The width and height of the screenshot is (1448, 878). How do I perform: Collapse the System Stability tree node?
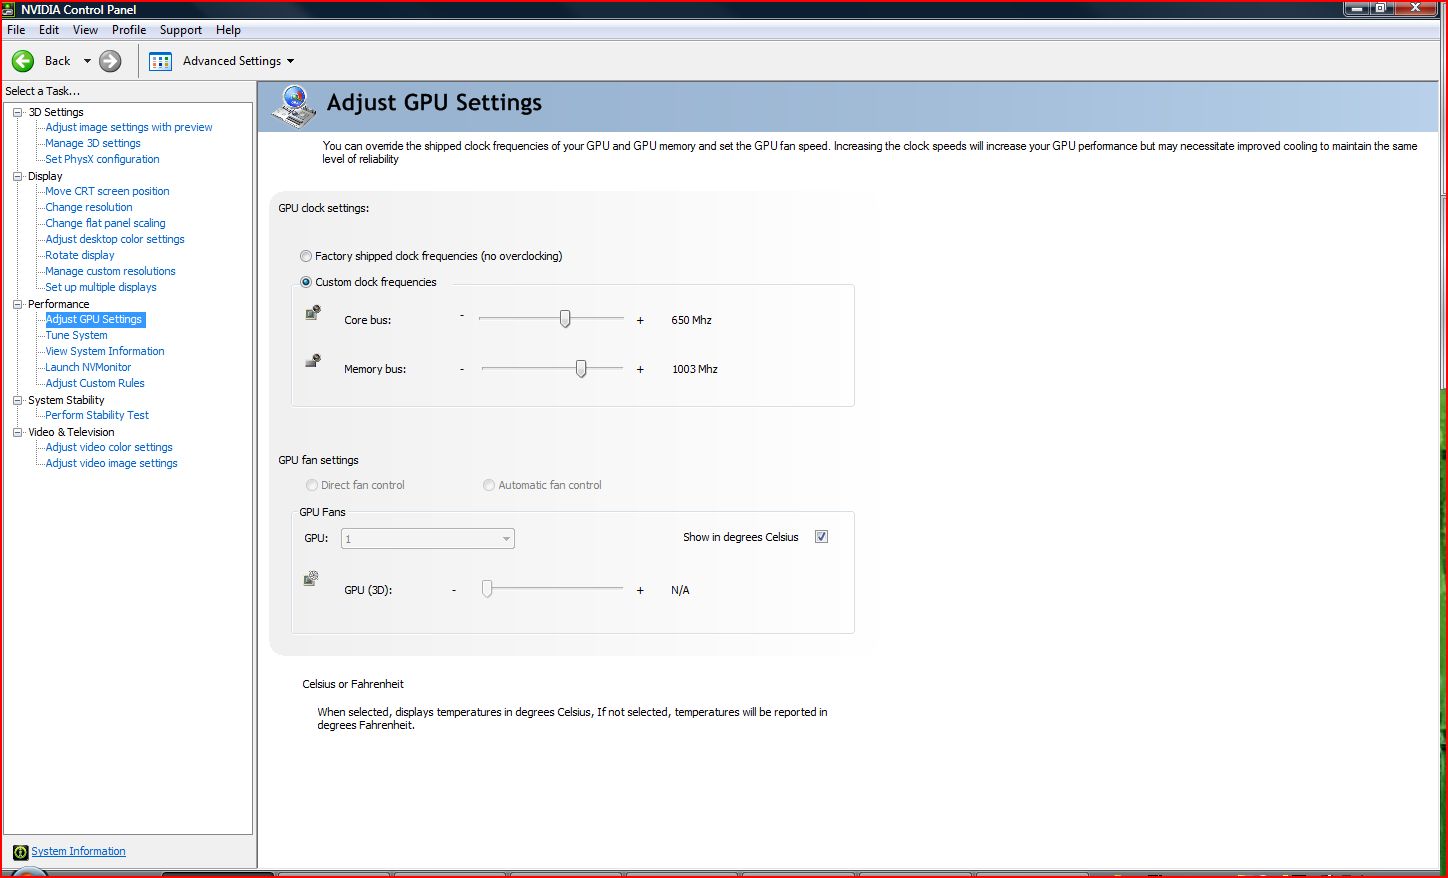(x=18, y=400)
